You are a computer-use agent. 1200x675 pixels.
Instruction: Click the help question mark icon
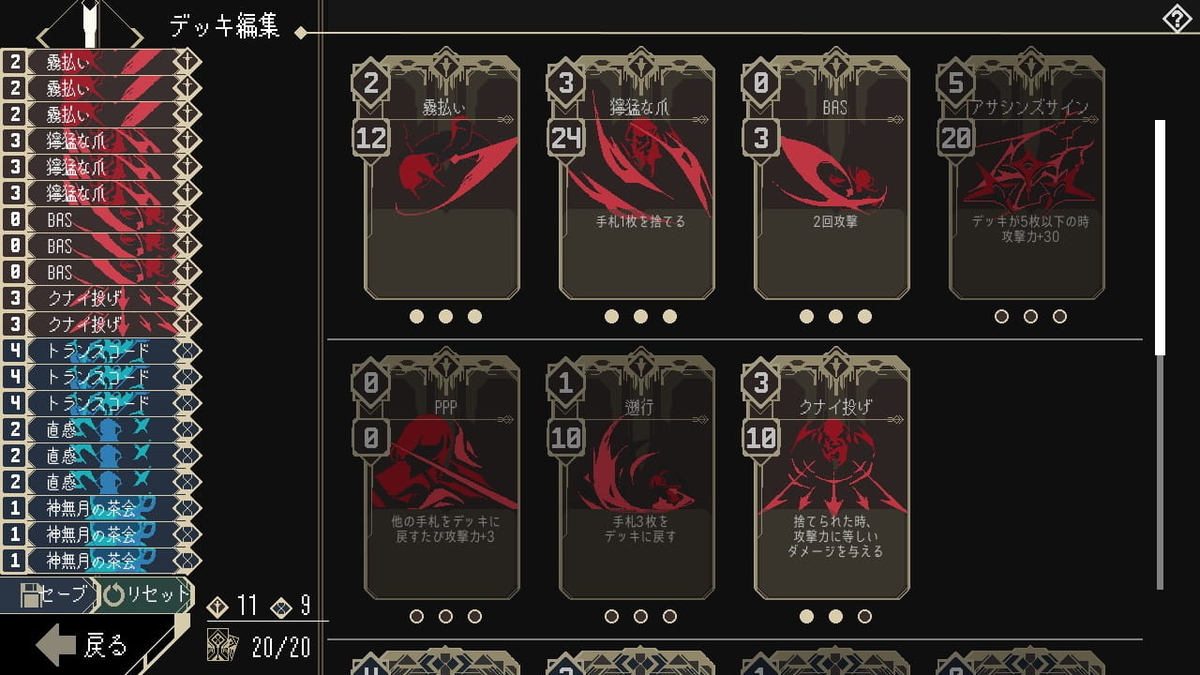click(x=1180, y=18)
